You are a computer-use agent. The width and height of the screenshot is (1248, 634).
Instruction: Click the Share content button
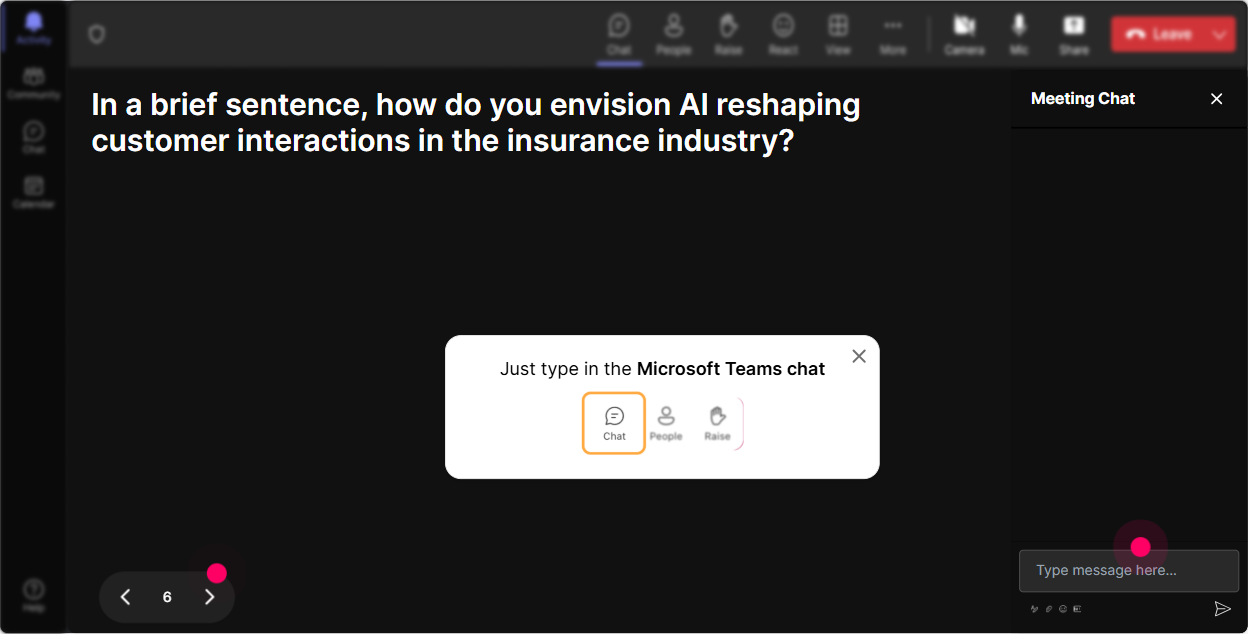coord(1074,34)
